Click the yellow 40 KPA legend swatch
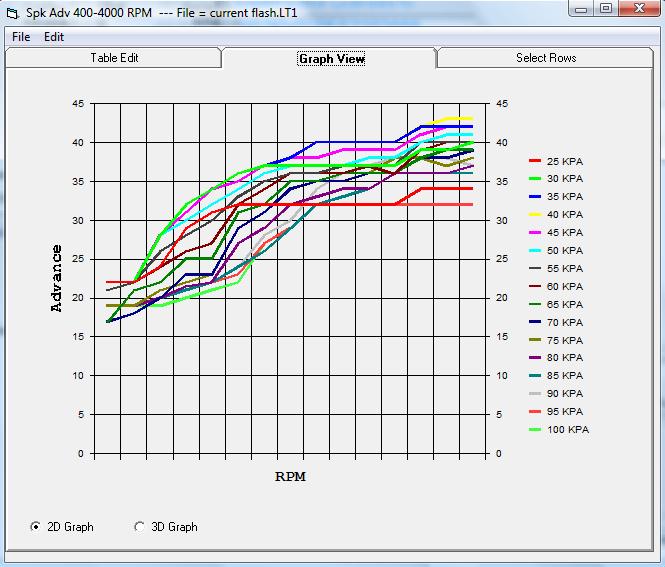Image resolution: width=665 pixels, height=567 pixels. point(534,214)
